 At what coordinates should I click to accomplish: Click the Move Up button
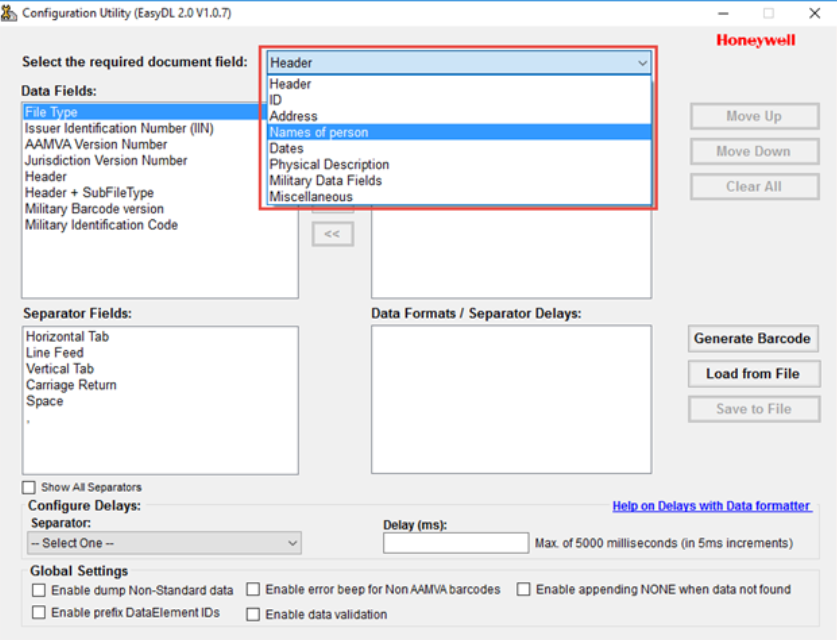point(754,116)
